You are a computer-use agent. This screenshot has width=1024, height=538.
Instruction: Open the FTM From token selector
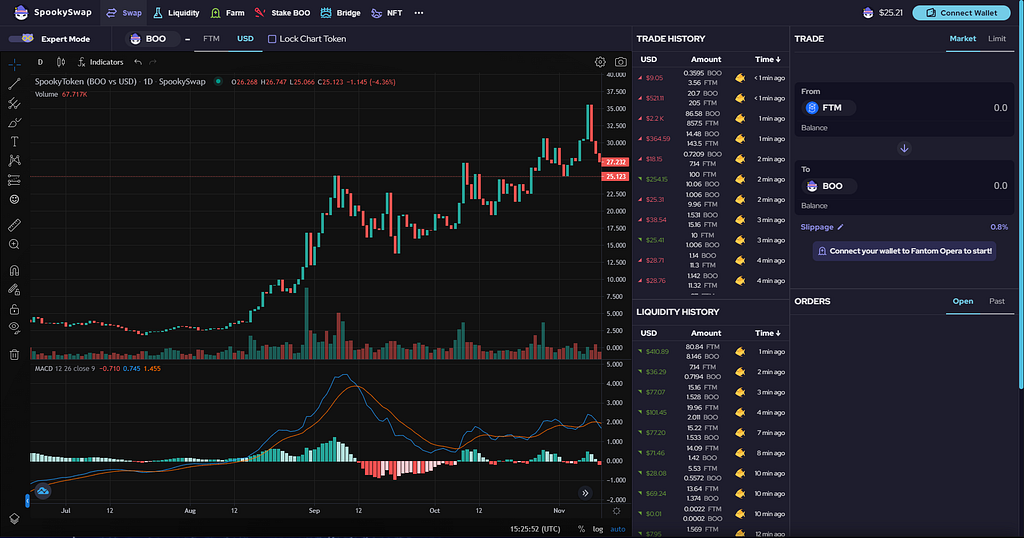(x=828, y=108)
